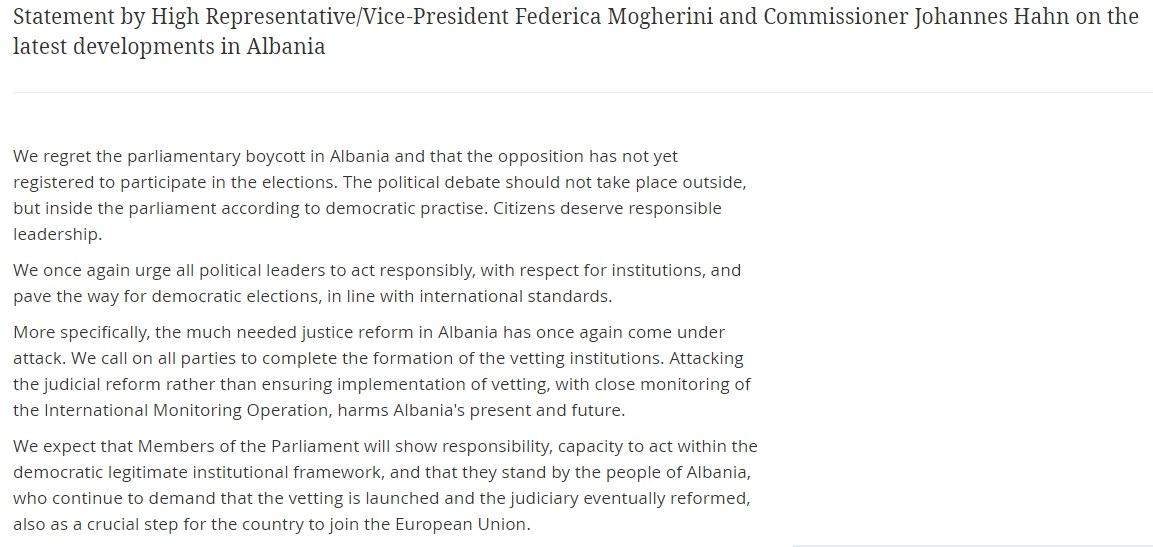The image size is (1153, 547).
Task: Click the horizontal divider below the title
Action: (x=582, y=93)
